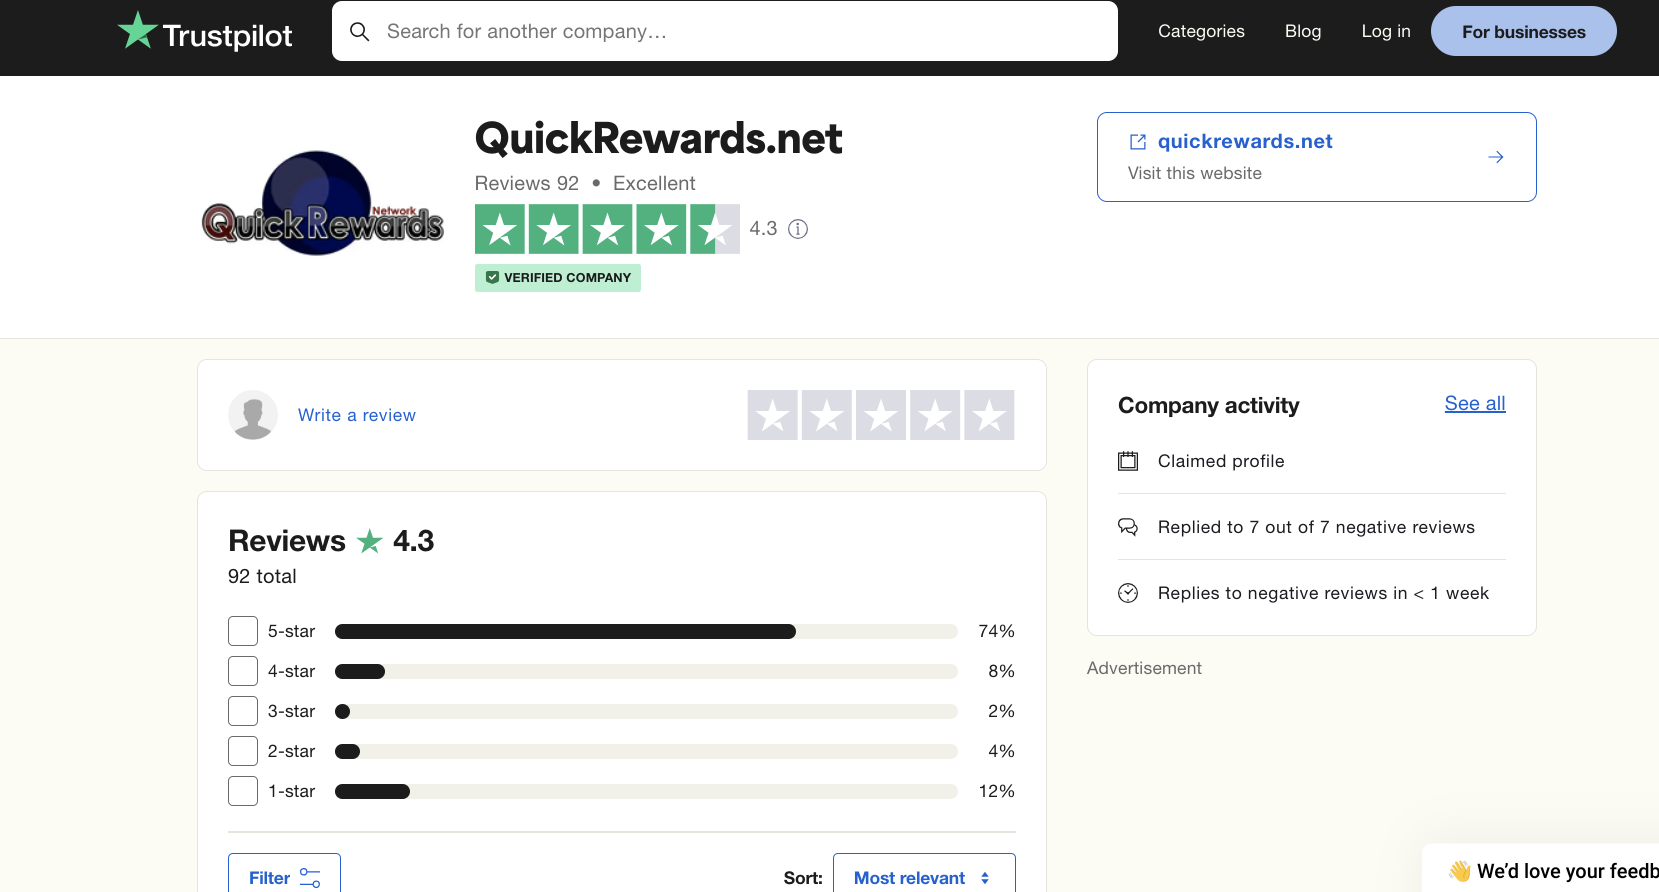
Task: Click 'Replied to 7 out of 7 negative reviews'
Action: pyautogui.click(x=1316, y=527)
